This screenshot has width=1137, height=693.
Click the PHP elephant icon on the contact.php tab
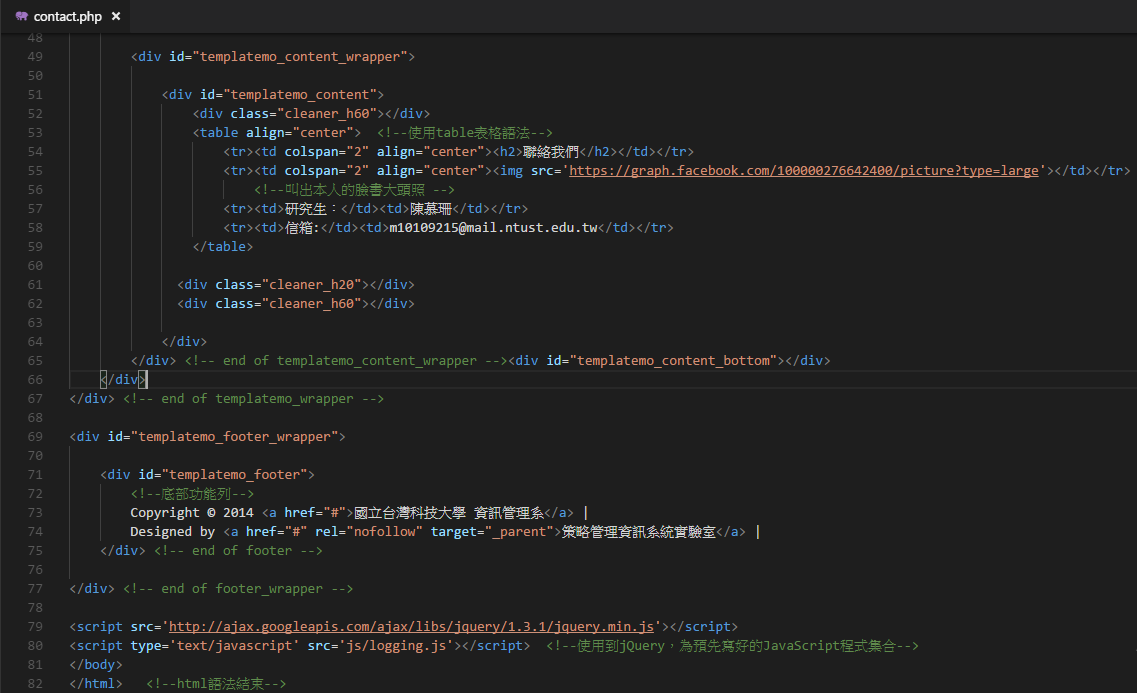point(22,16)
